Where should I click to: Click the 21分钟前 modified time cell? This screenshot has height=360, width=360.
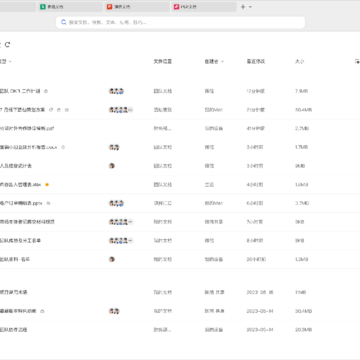(x=256, y=110)
